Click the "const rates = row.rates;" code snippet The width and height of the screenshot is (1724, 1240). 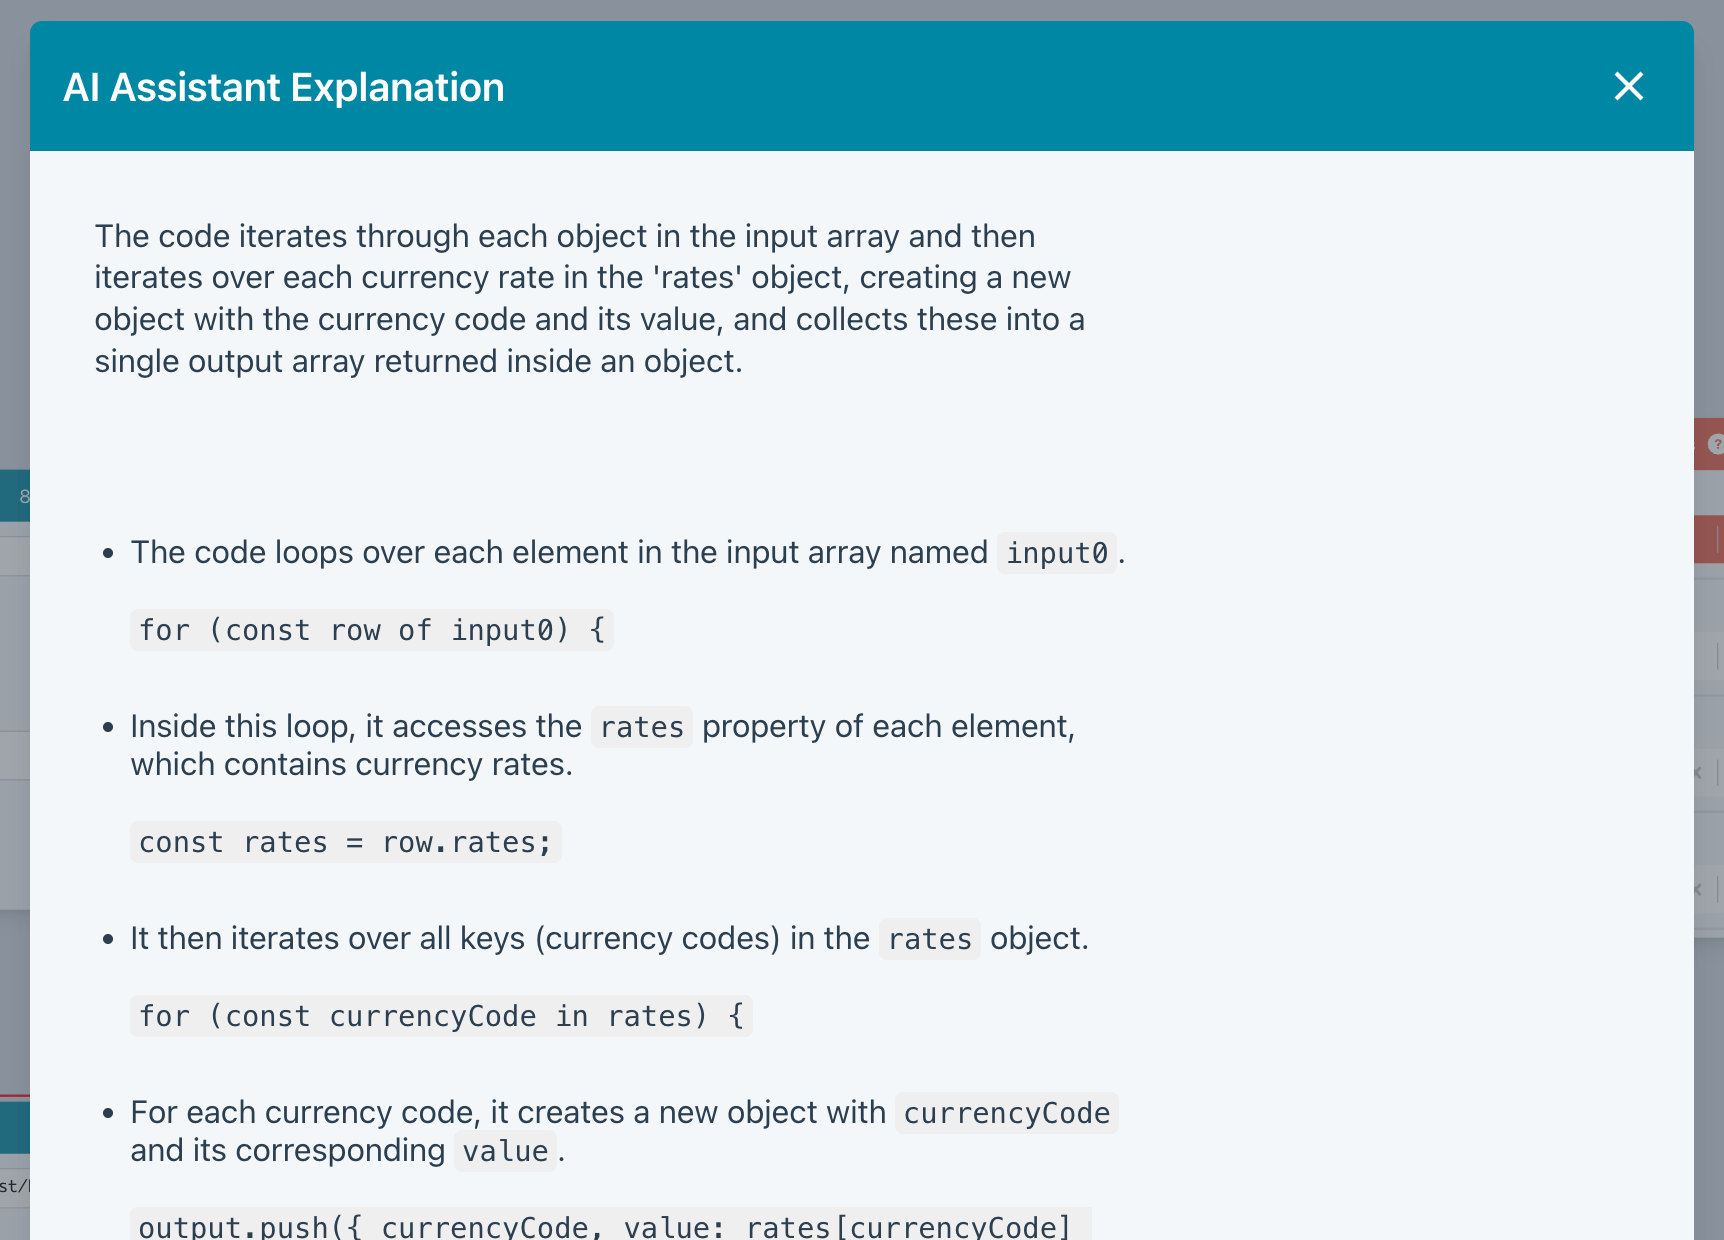(345, 843)
